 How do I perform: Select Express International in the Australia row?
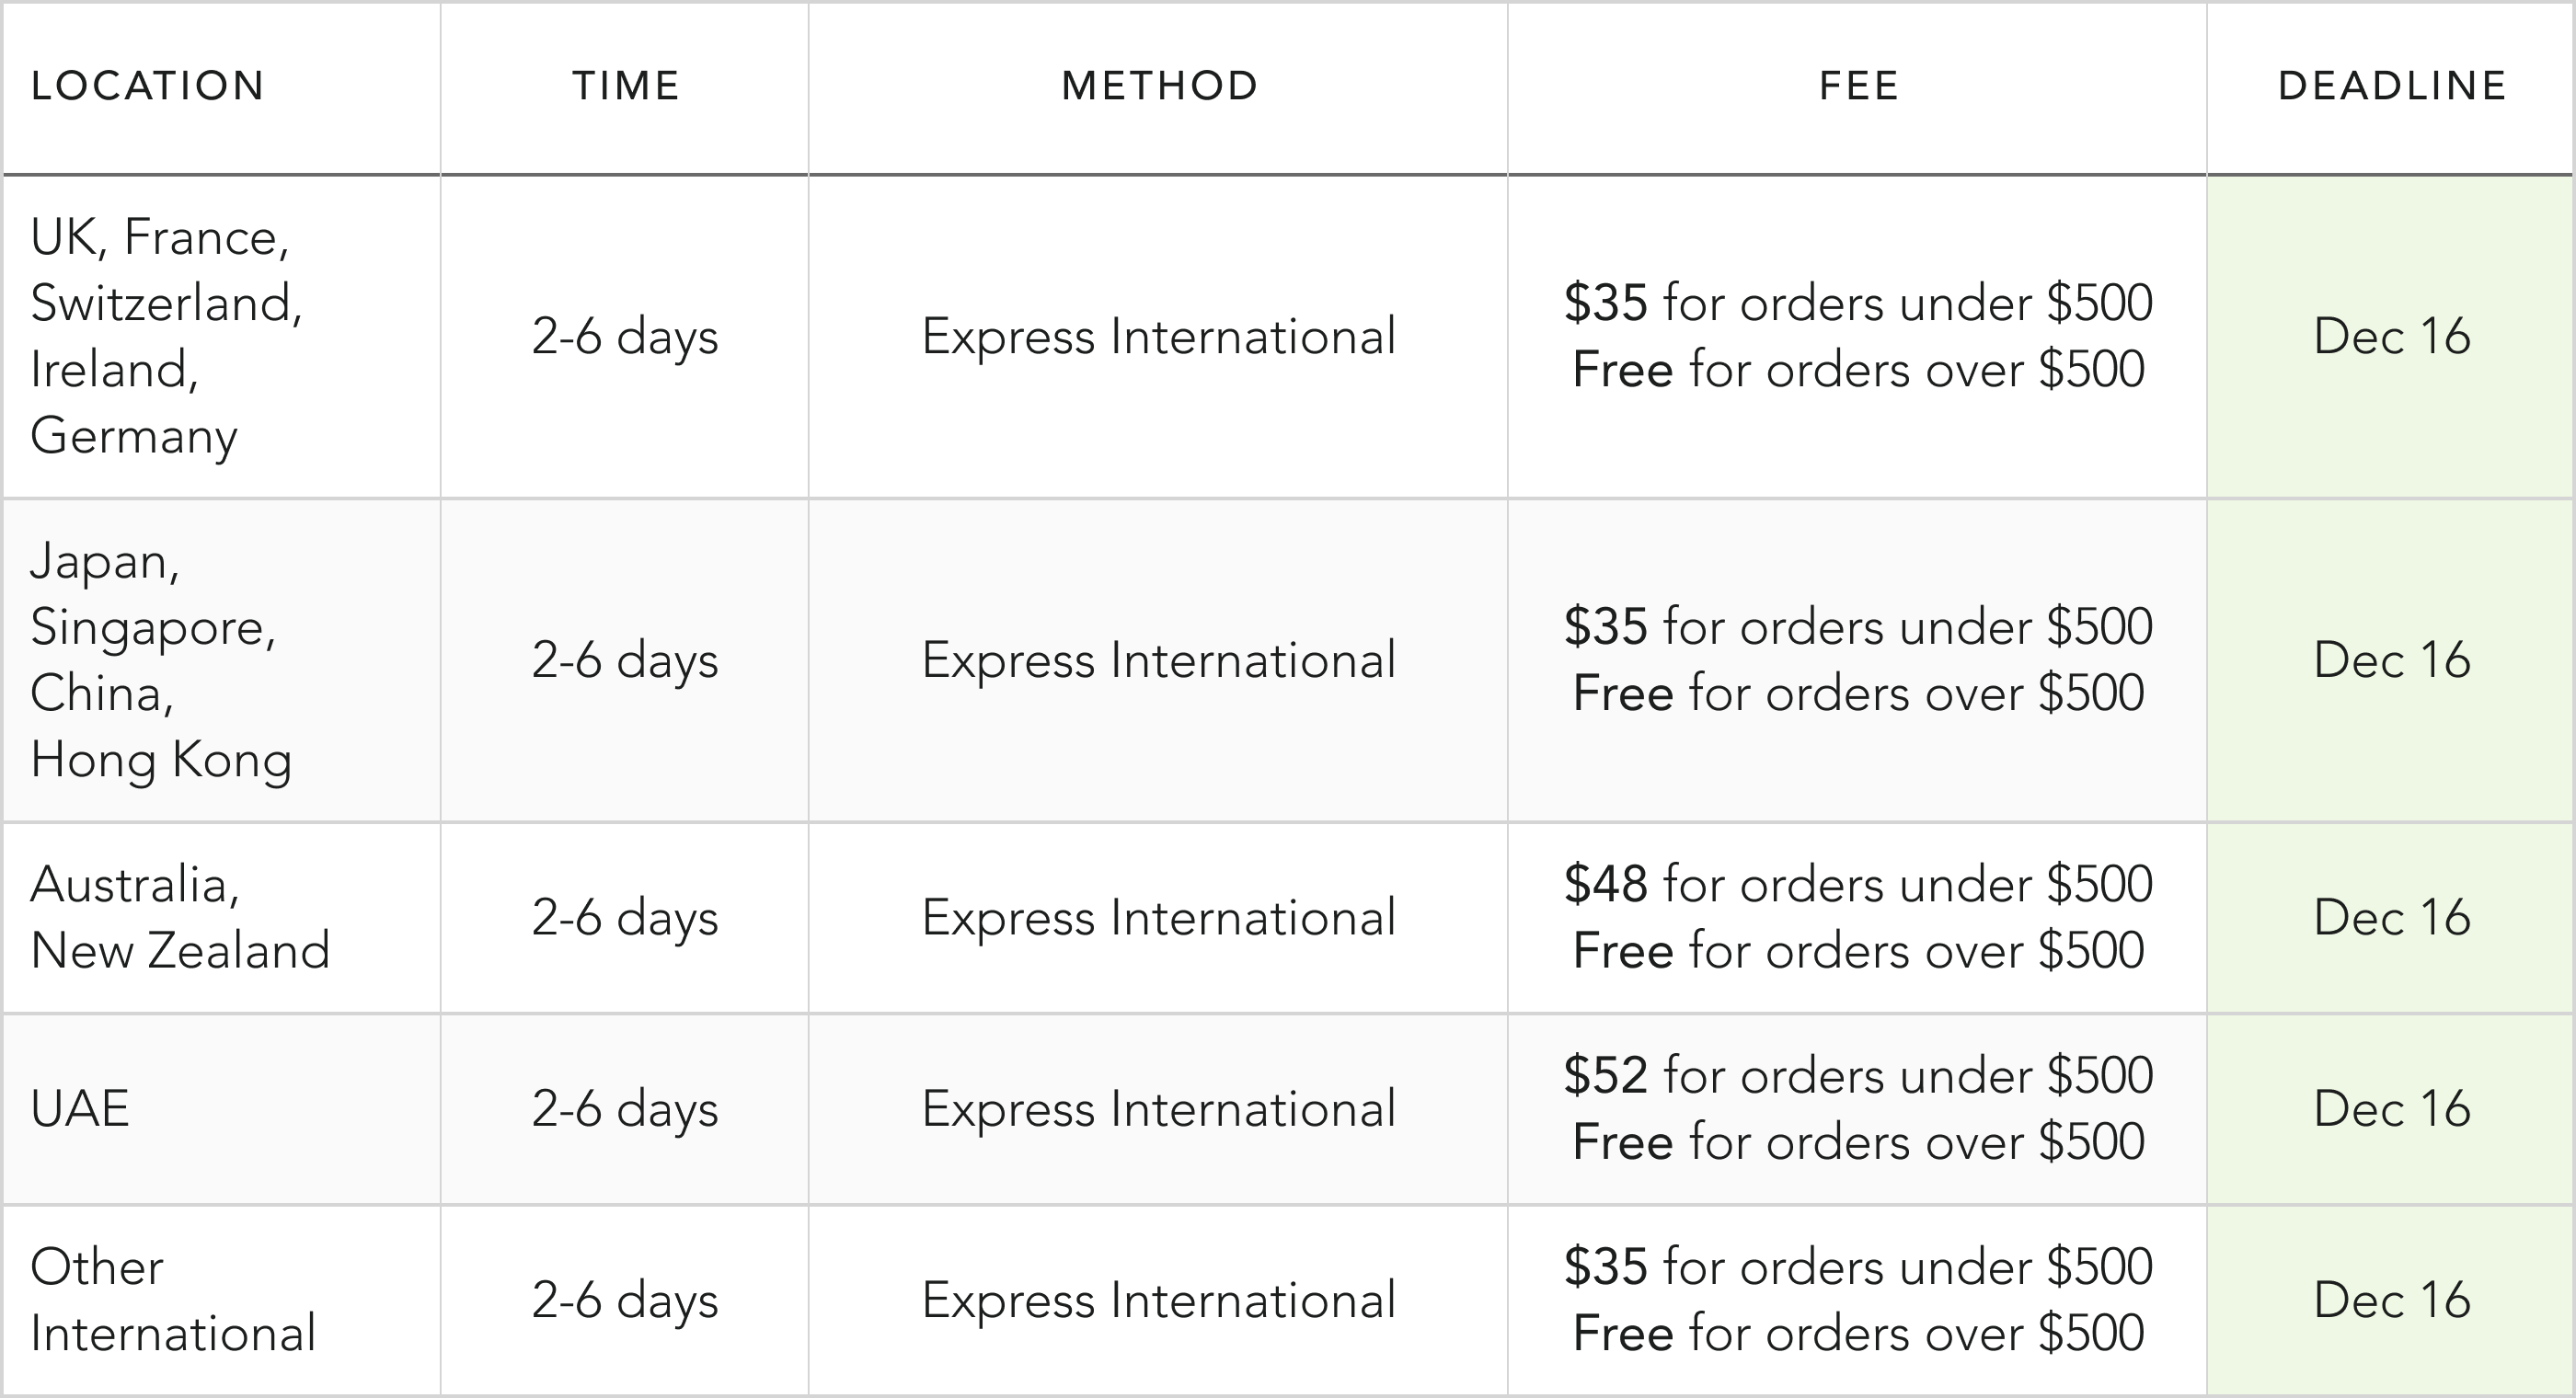coord(1158,917)
